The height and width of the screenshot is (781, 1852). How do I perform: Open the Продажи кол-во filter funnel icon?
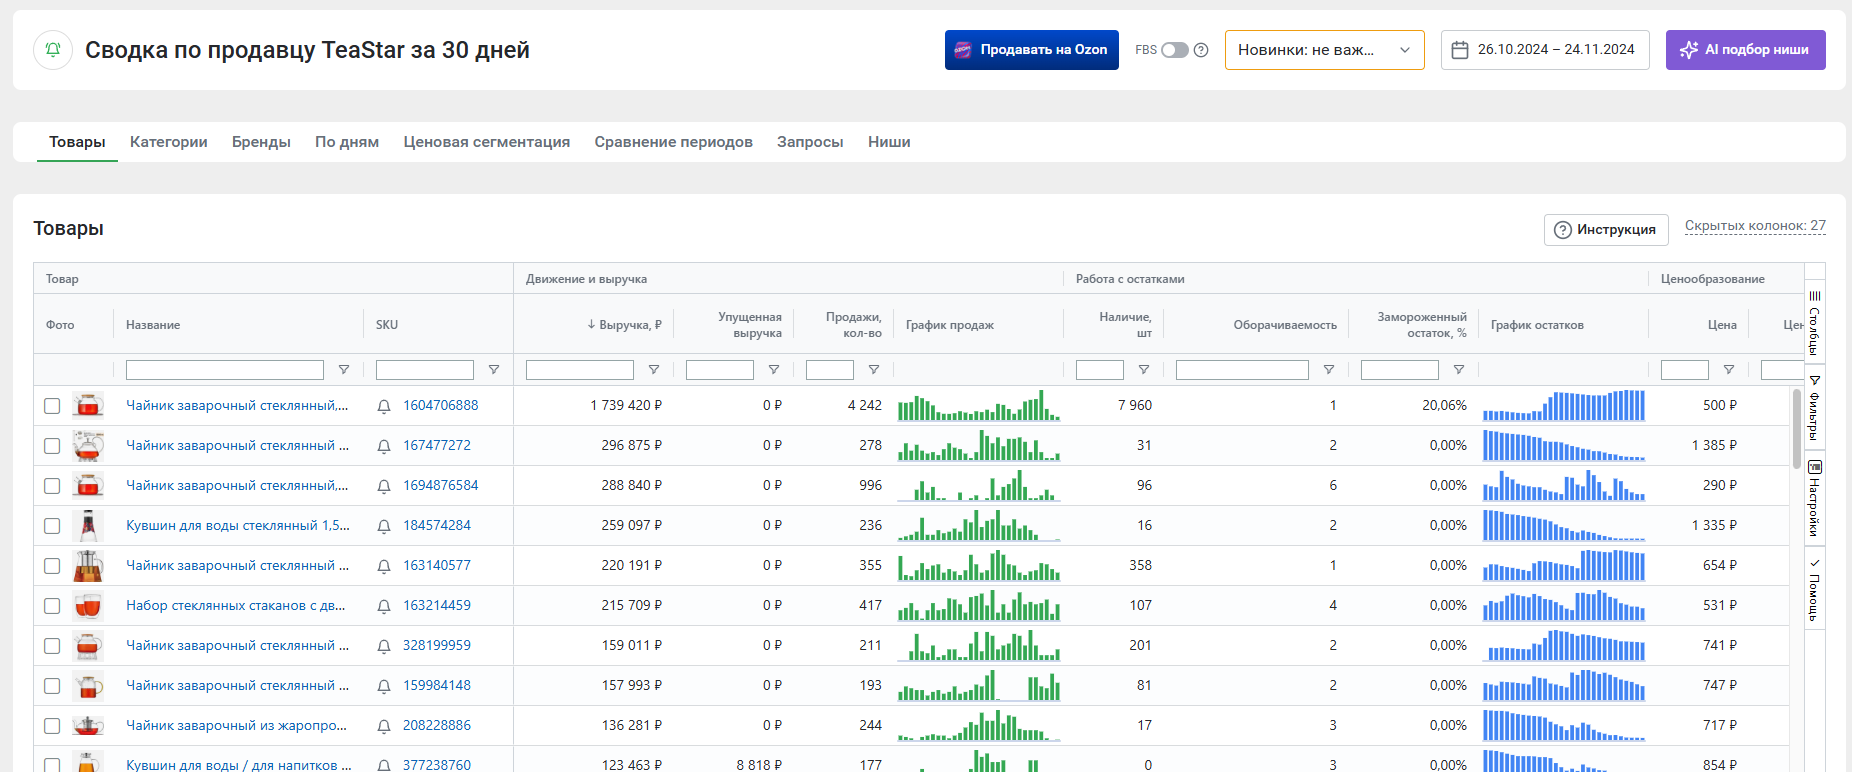point(874,370)
